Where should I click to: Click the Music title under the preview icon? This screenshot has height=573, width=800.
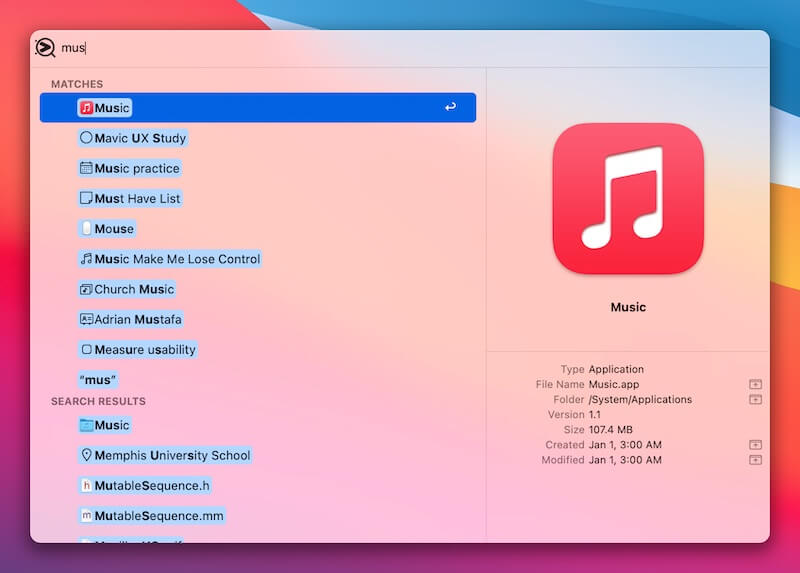pos(628,307)
